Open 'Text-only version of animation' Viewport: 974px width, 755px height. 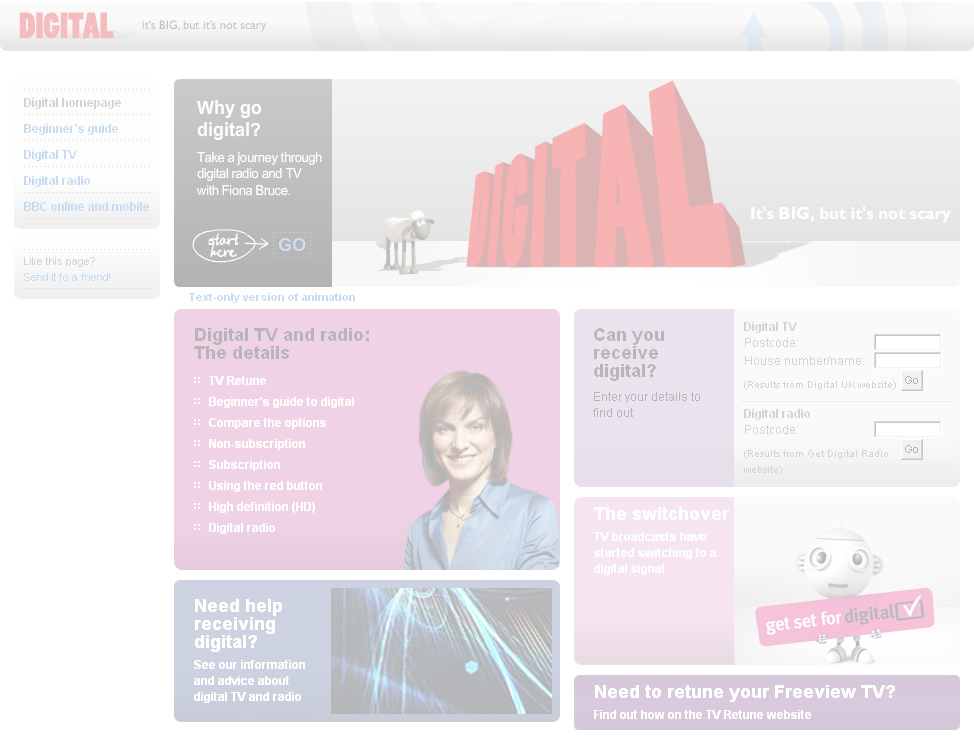tap(271, 297)
